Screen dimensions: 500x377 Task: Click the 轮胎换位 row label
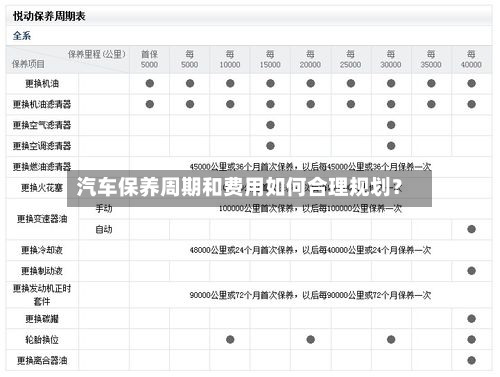42,340
